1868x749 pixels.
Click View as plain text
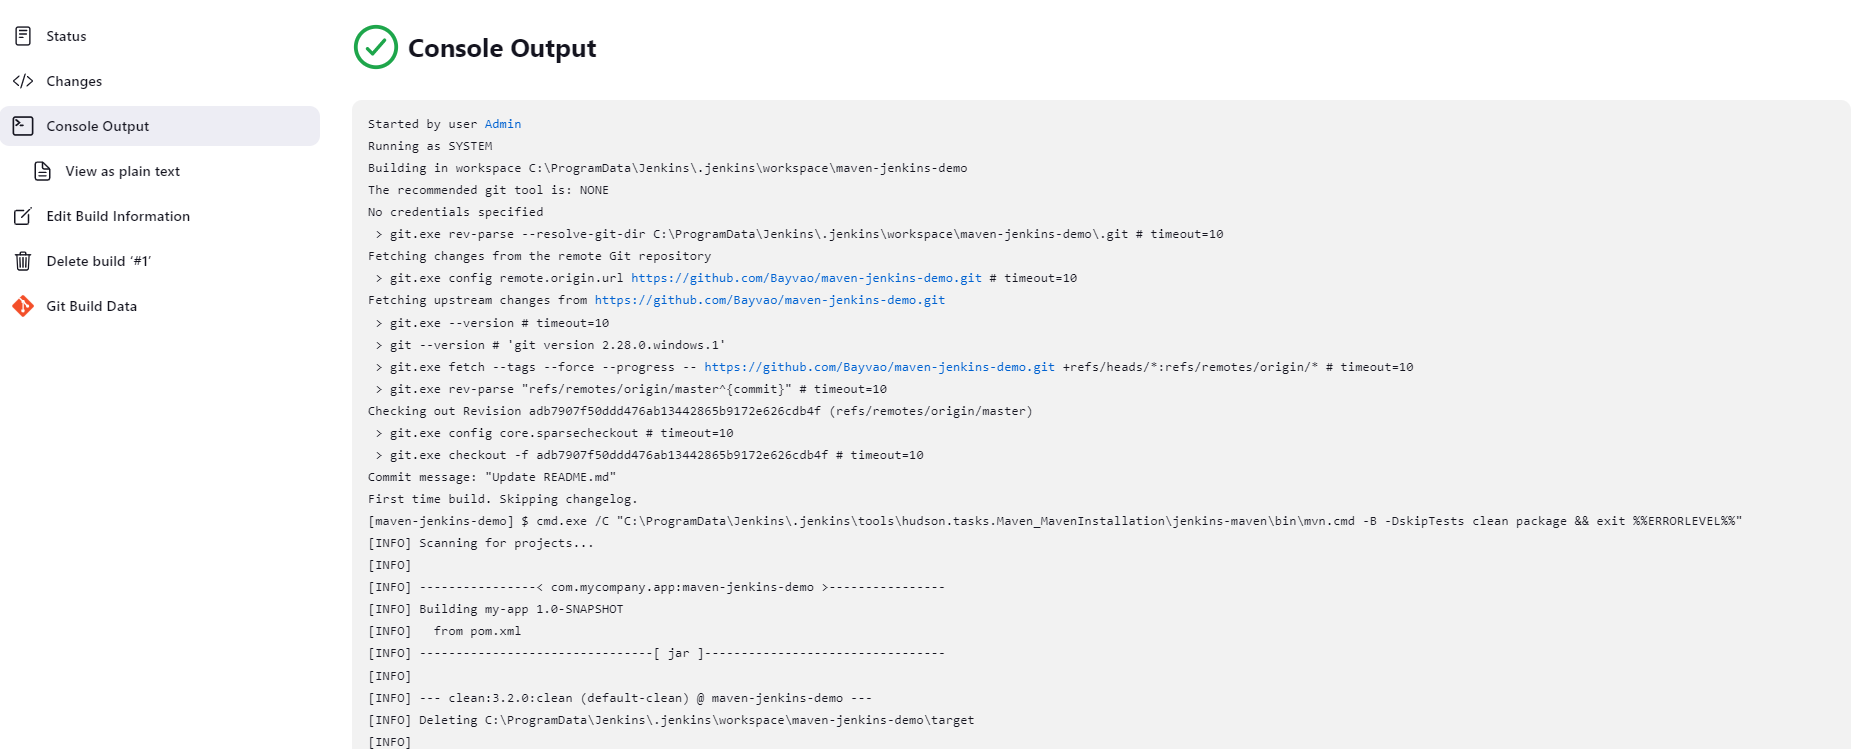tap(122, 171)
